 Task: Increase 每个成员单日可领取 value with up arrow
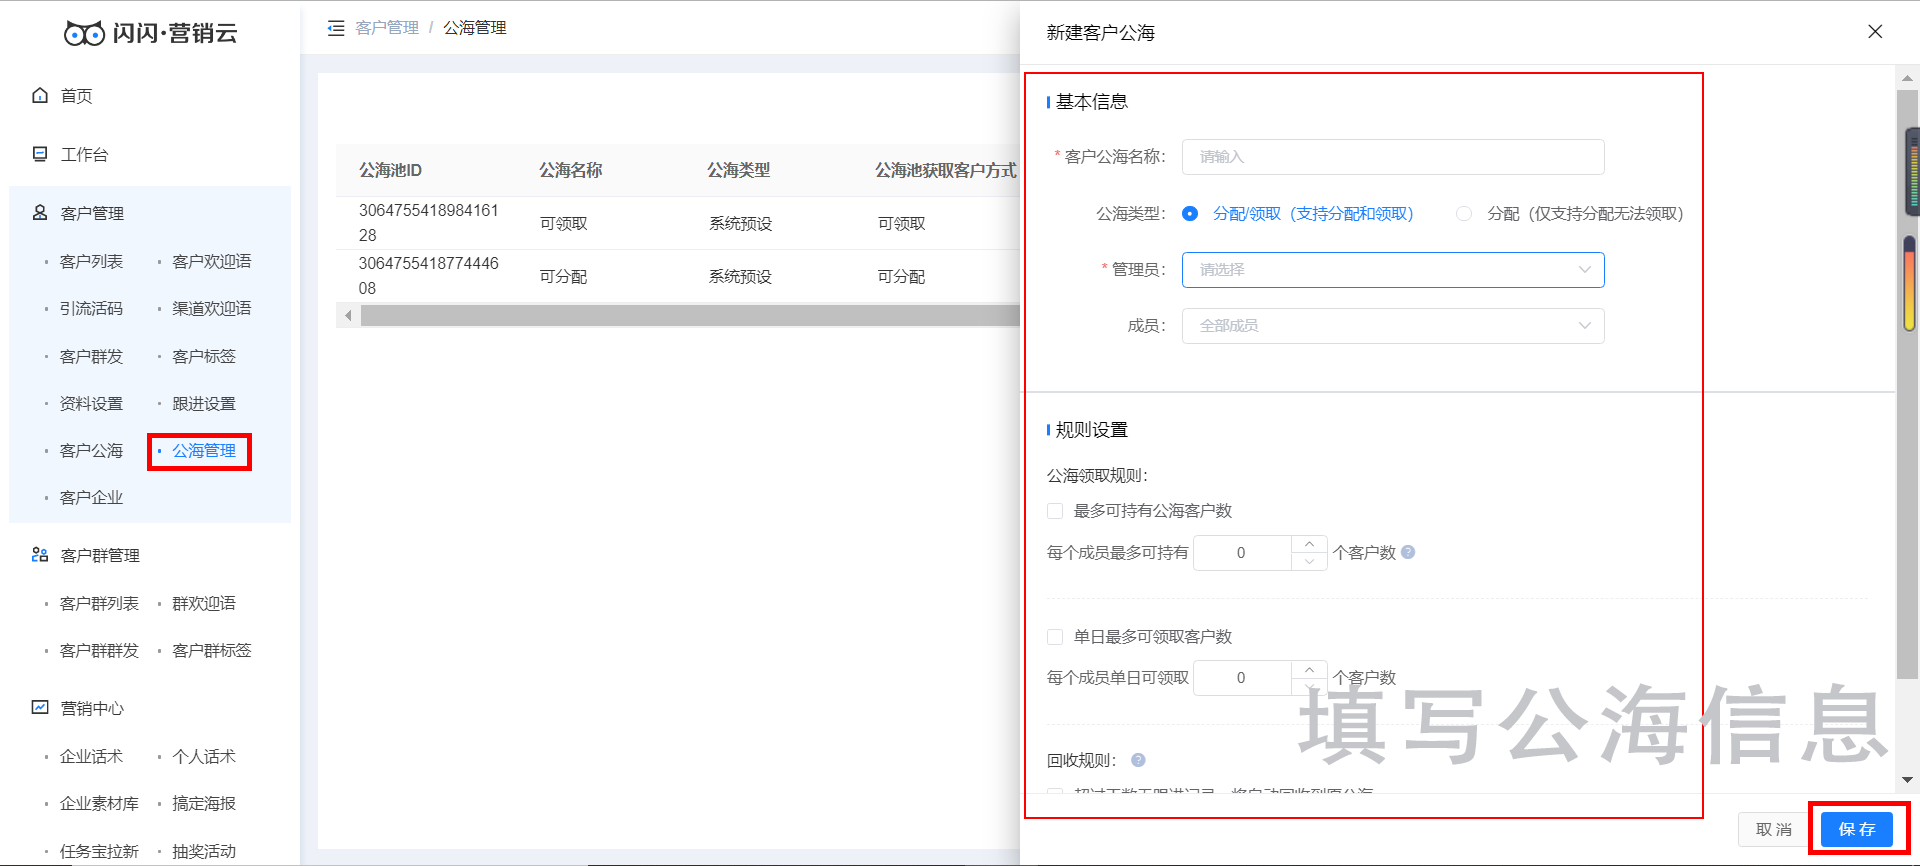1309,669
